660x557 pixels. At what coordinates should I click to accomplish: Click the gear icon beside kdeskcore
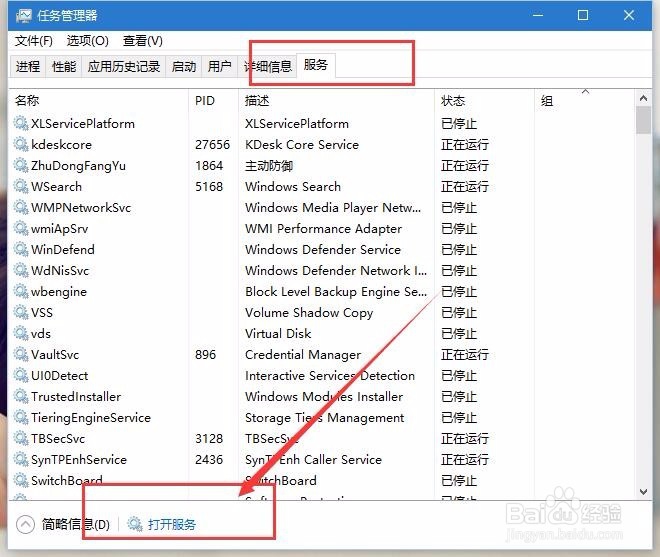[21, 144]
